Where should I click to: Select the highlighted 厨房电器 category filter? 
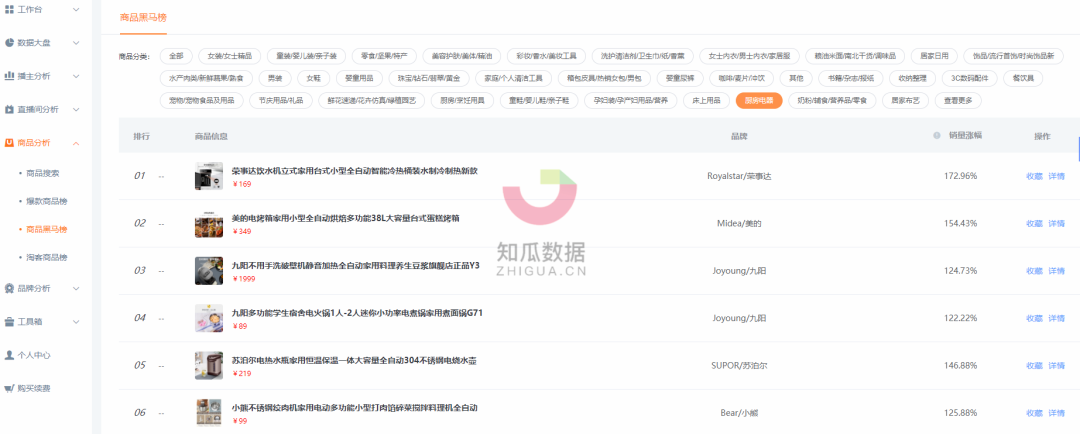coord(759,101)
